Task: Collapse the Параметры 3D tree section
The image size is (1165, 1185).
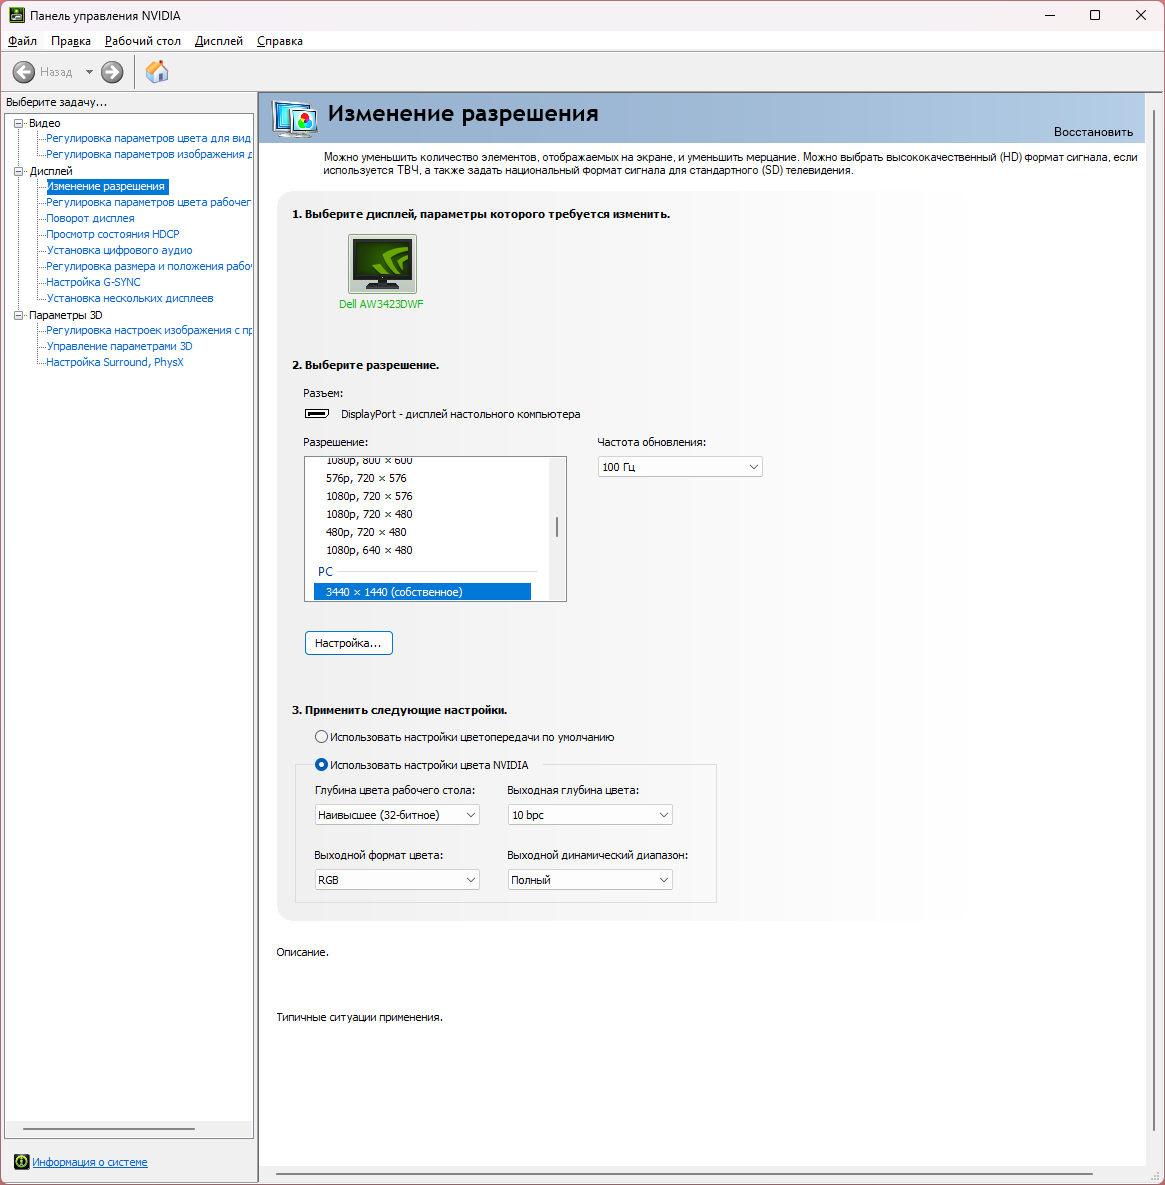Action: 18,315
